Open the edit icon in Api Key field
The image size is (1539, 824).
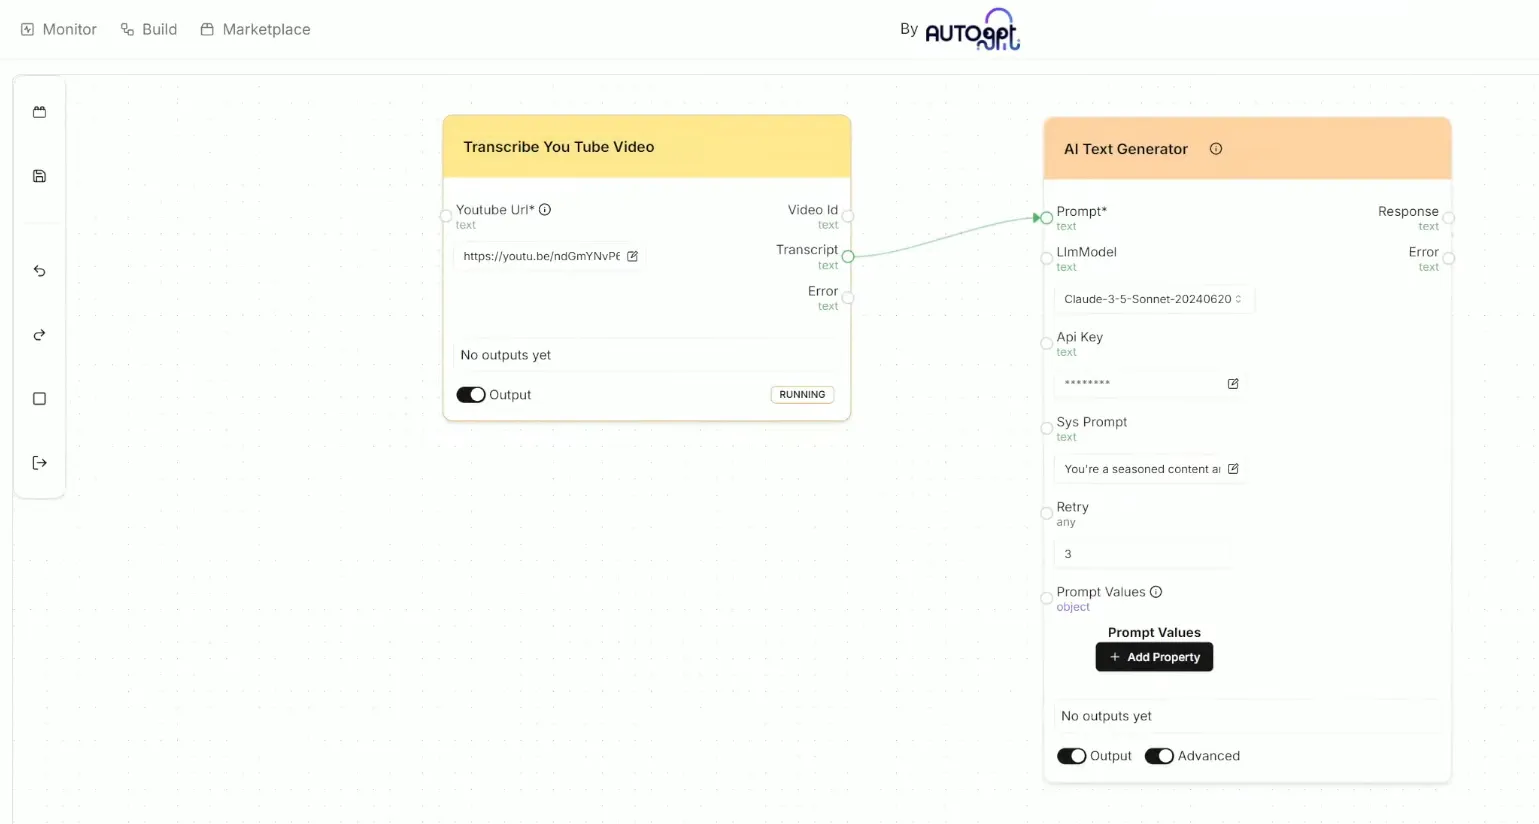[1233, 384]
